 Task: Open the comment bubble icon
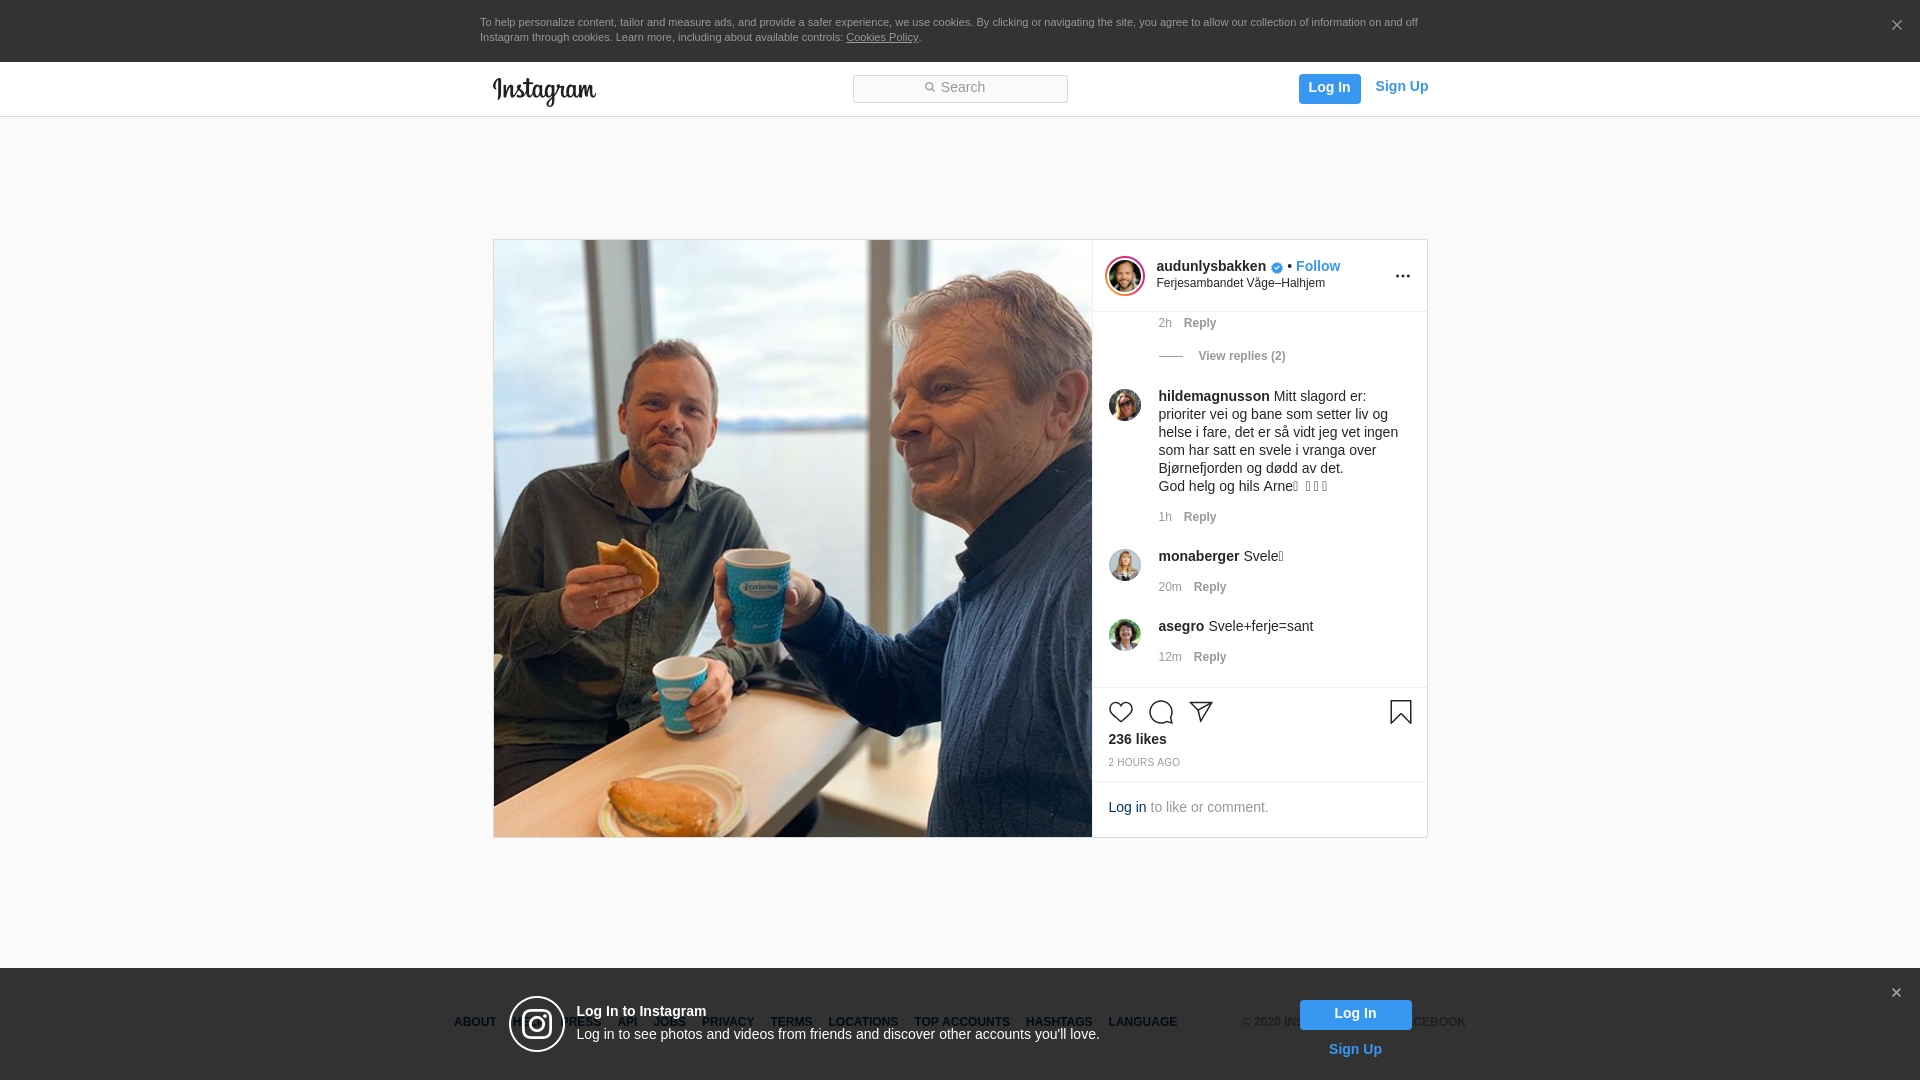pos(1160,712)
